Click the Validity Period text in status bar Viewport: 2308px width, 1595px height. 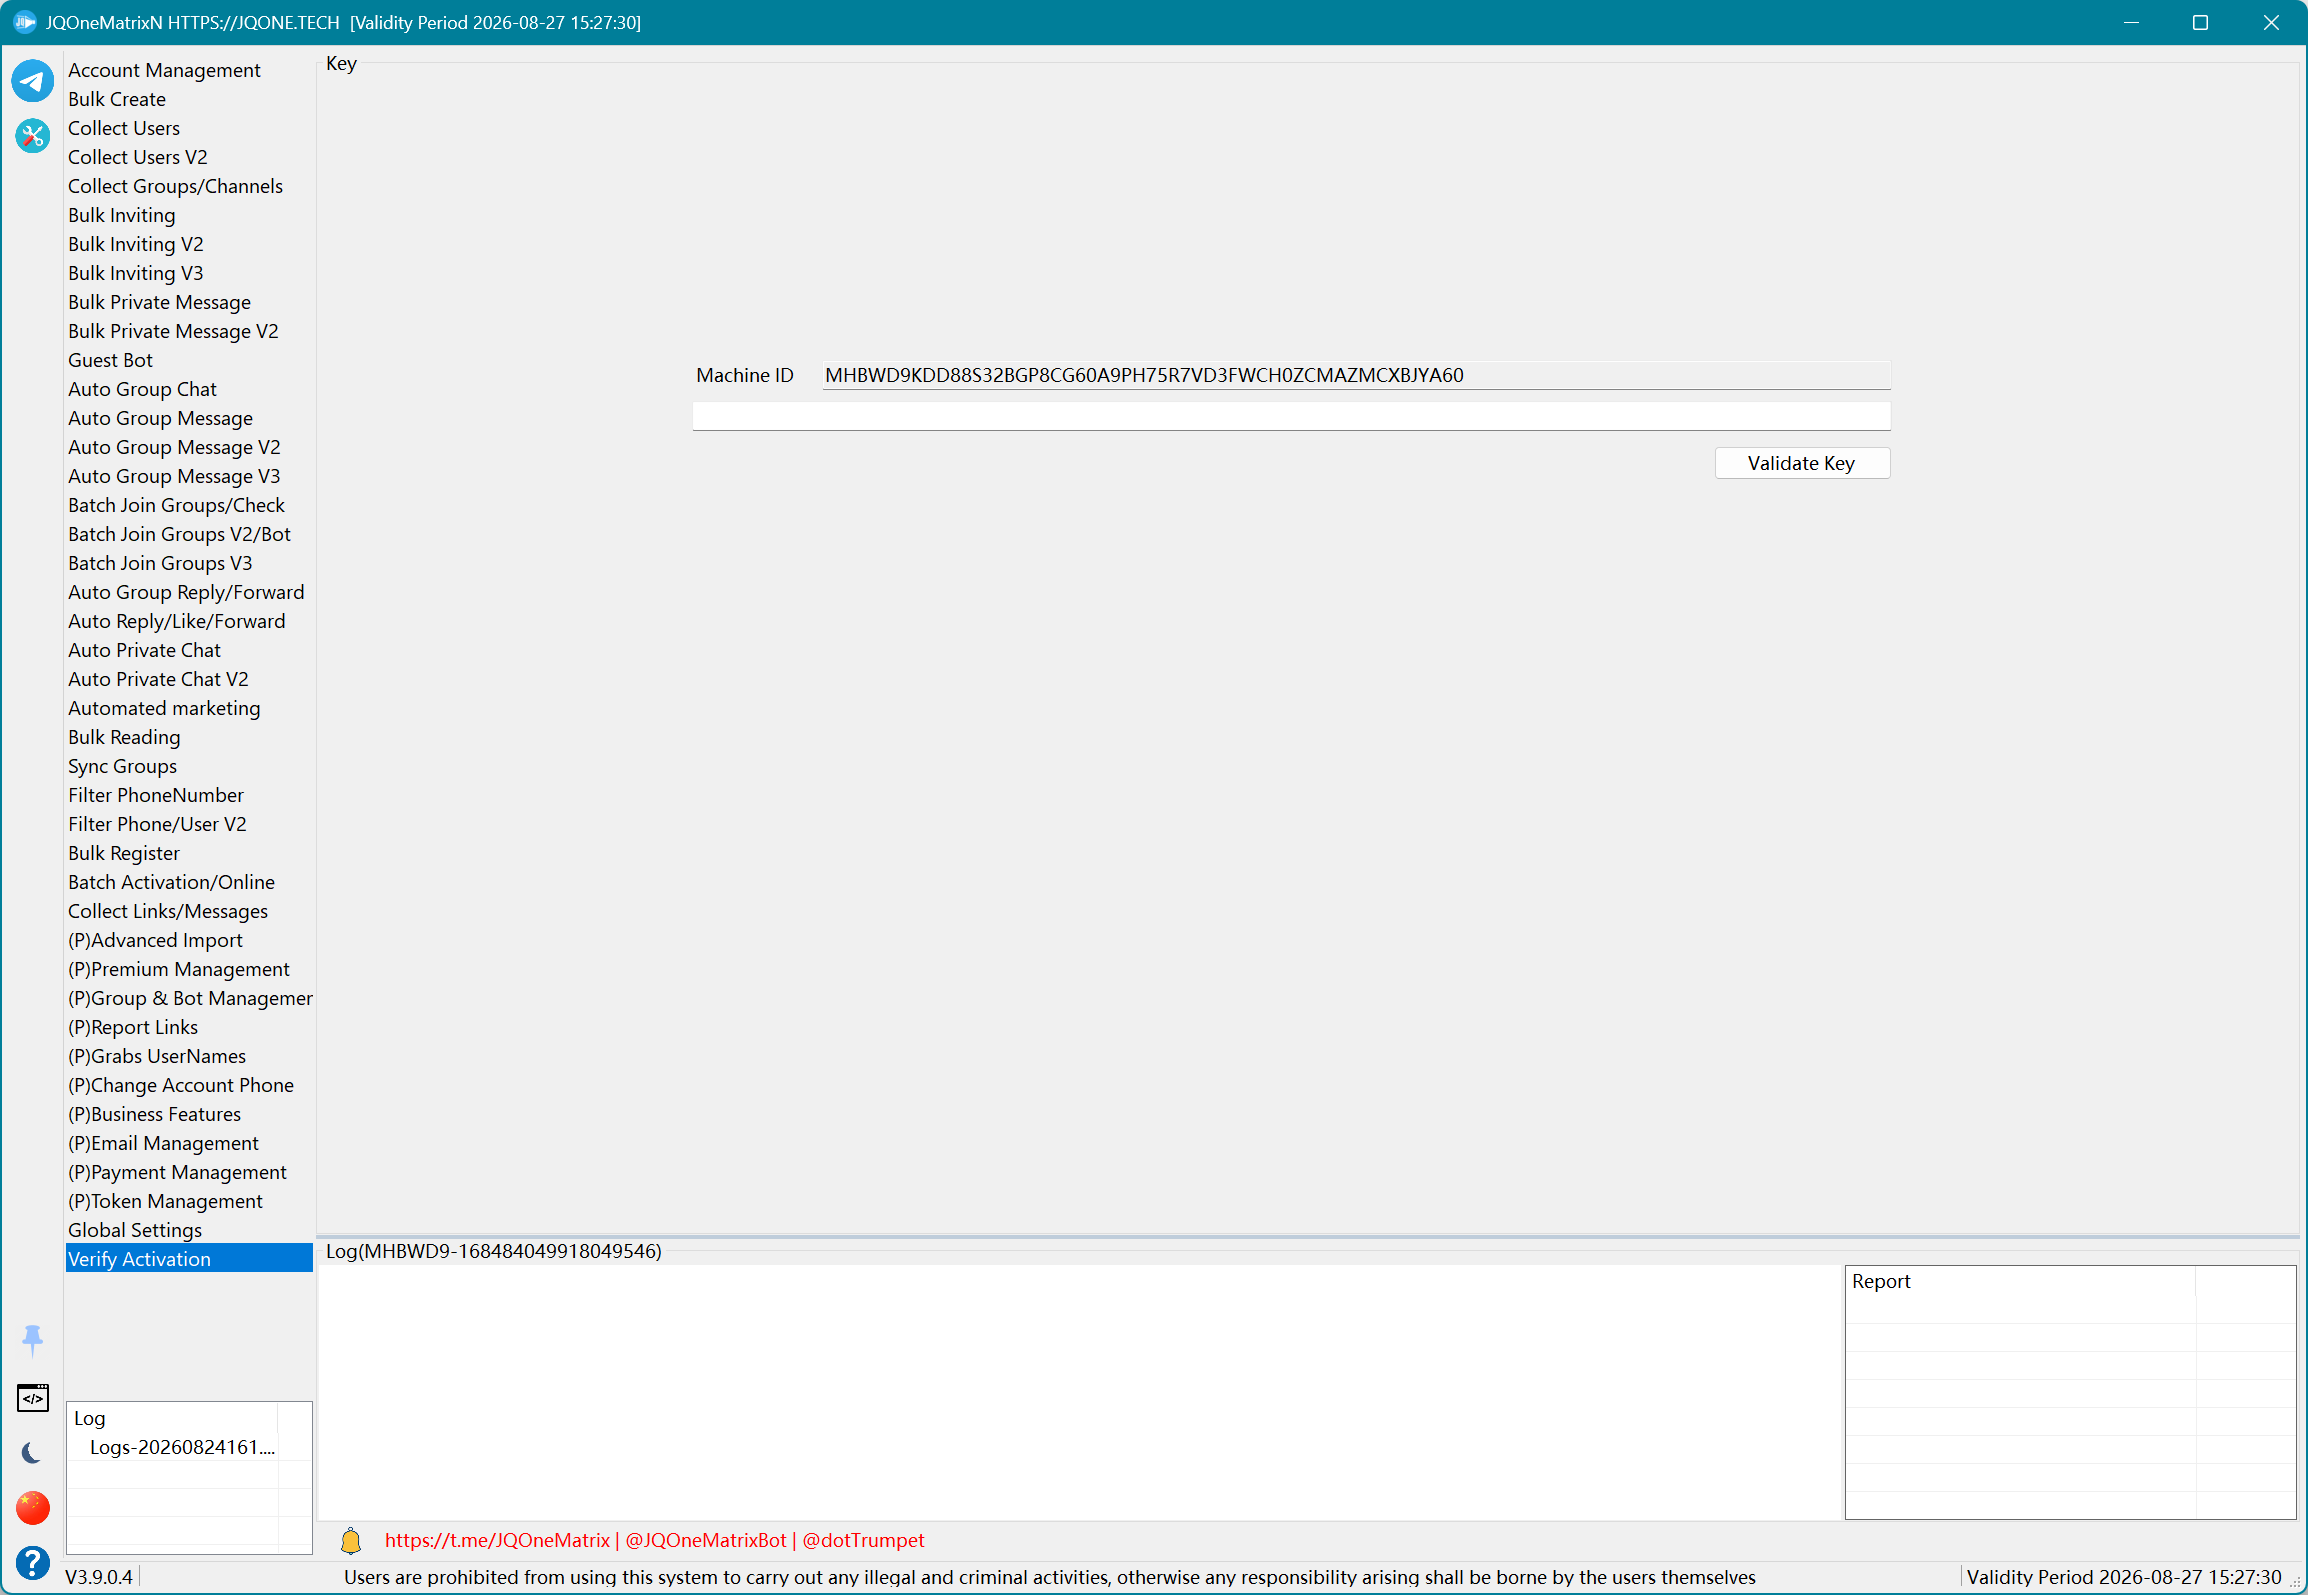click(x=2124, y=1577)
